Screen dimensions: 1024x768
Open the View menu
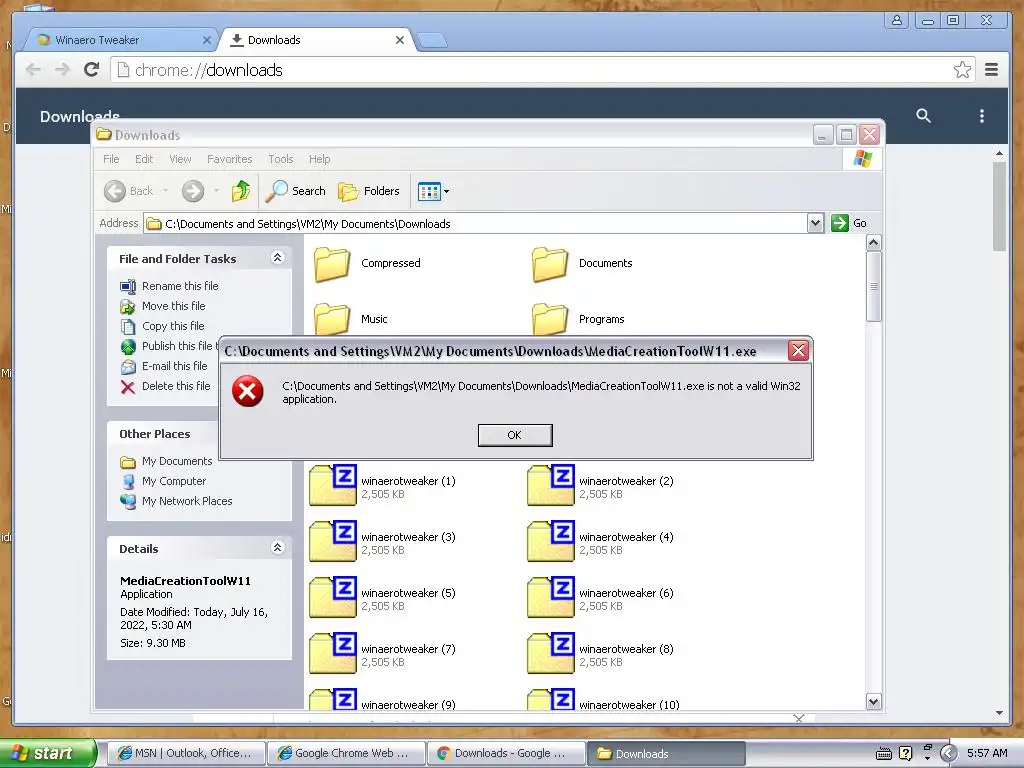[x=180, y=159]
